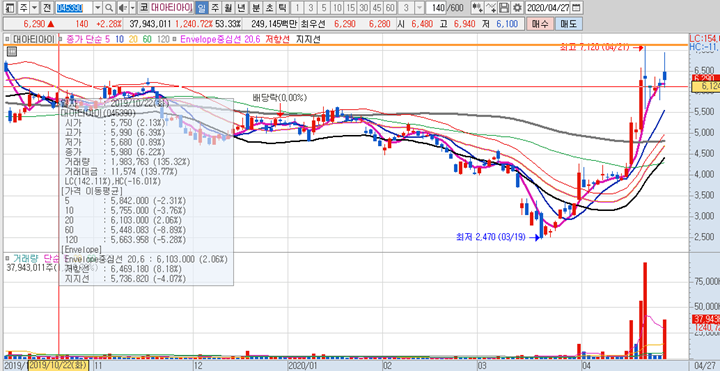Click the current price 6,290 in quote bar
720x371 pixels.
[34, 24]
